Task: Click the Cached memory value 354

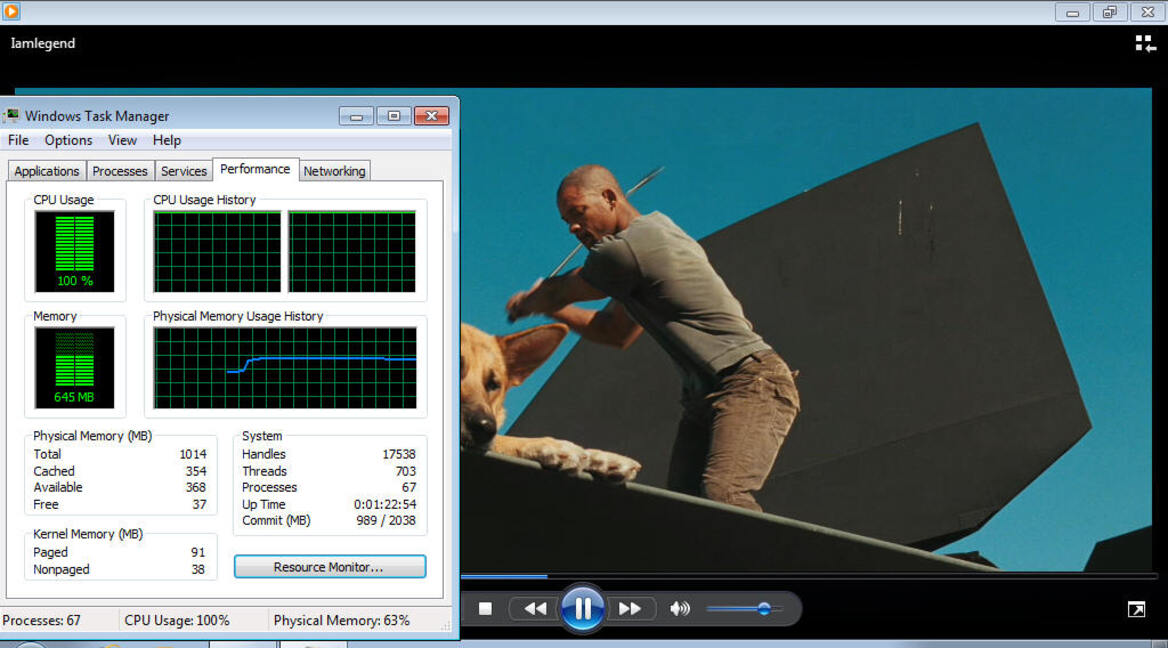Action: click(x=196, y=471)
